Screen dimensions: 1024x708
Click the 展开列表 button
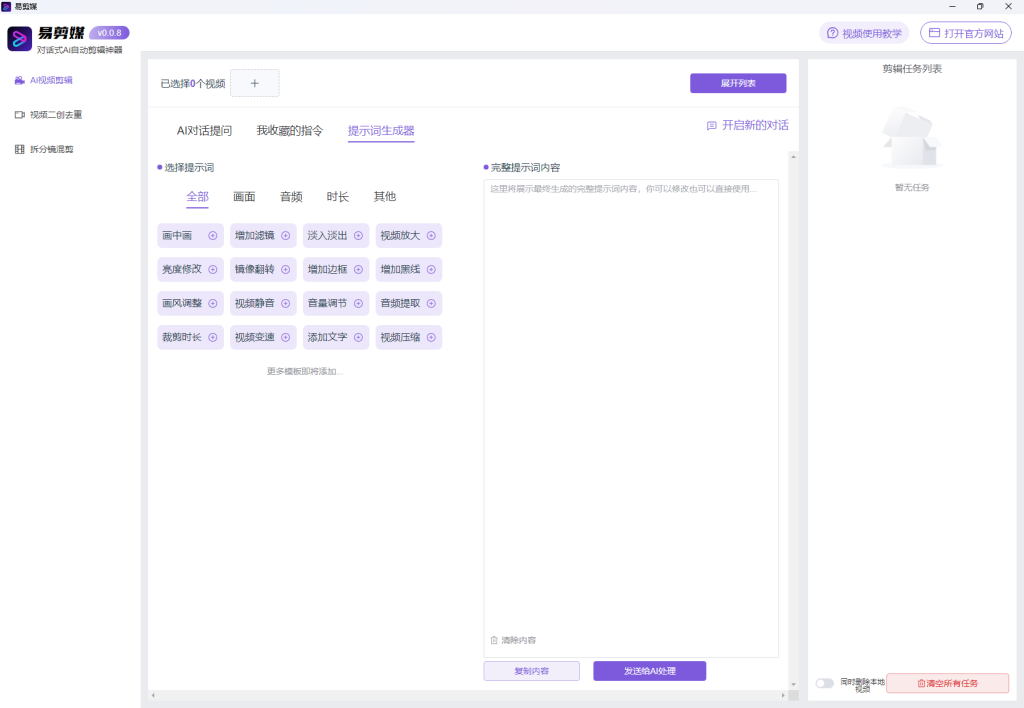pyautogui.click(x=738, y=83)
